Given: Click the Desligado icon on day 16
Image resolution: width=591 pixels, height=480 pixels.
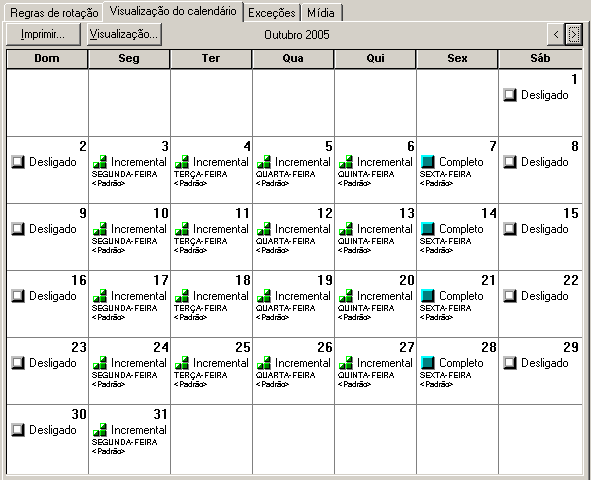Looking at the screenshot, I should [x=18, y=296].
